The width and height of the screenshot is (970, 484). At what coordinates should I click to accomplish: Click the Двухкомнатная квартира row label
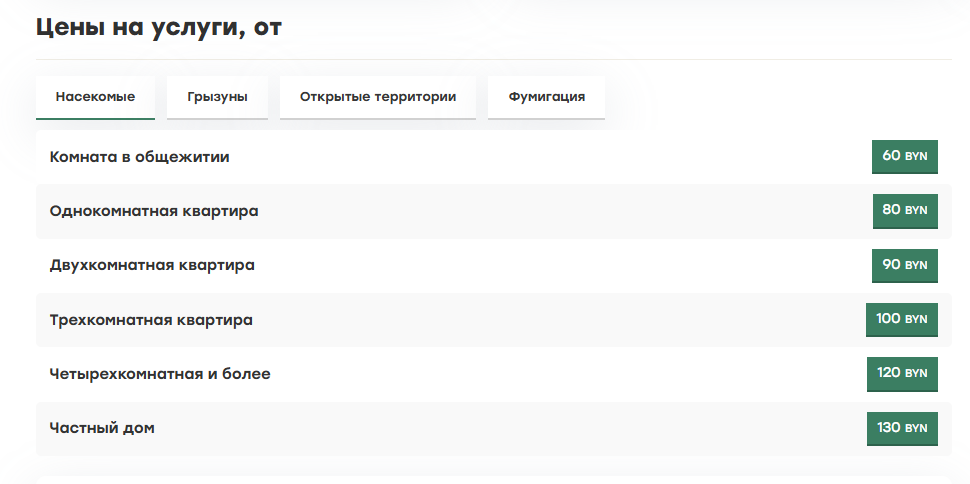[152, 266]
